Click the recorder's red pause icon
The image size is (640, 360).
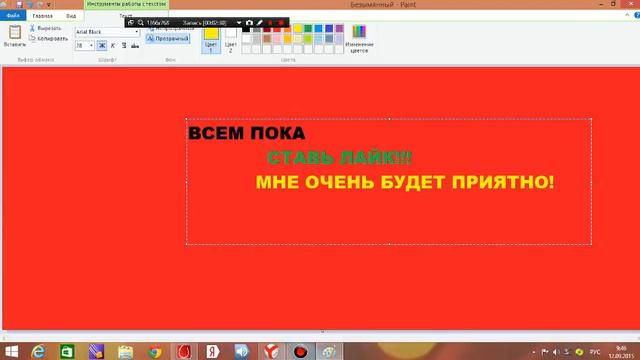click(x=270, y=23)
